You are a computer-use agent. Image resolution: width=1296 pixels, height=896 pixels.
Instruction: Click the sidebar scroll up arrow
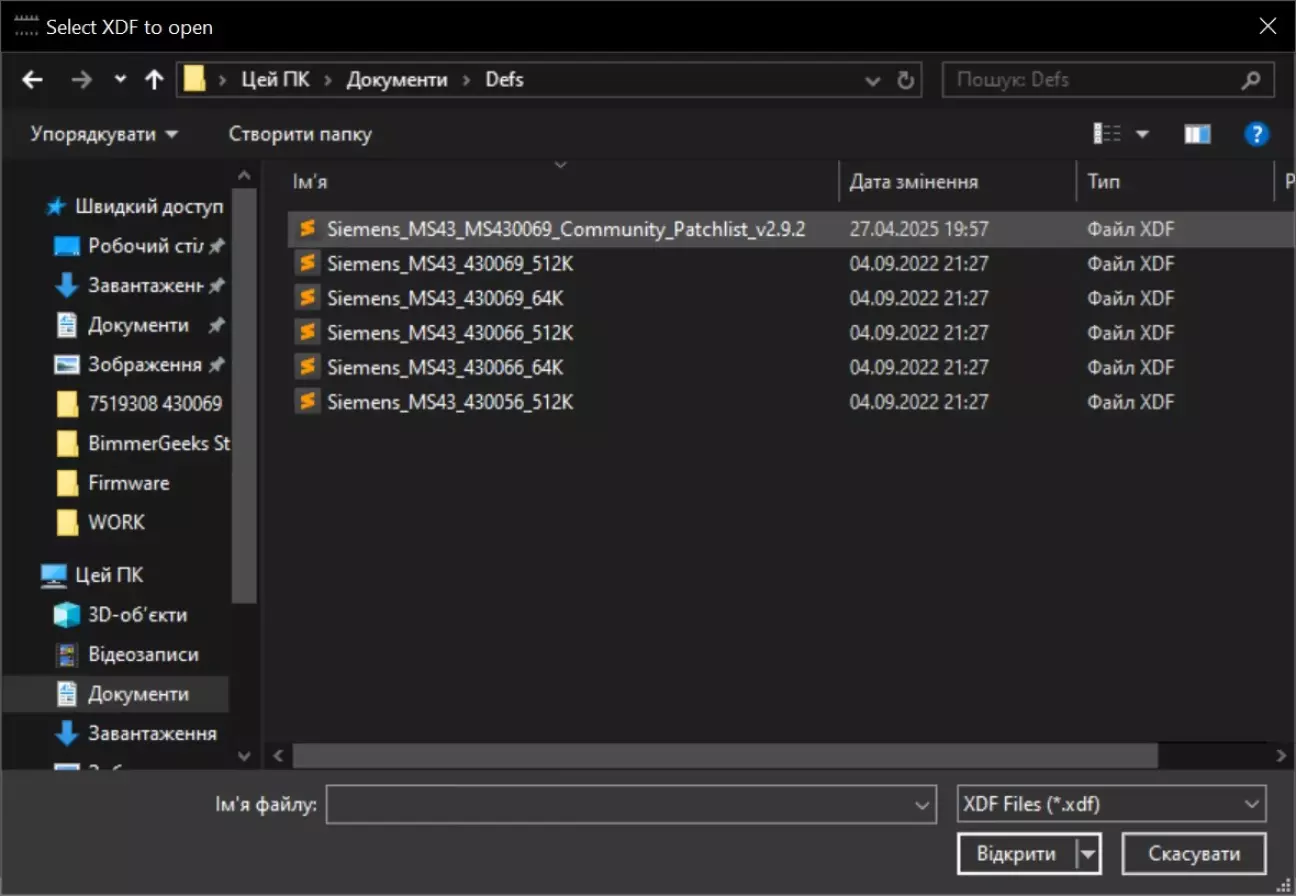point(245,174)
